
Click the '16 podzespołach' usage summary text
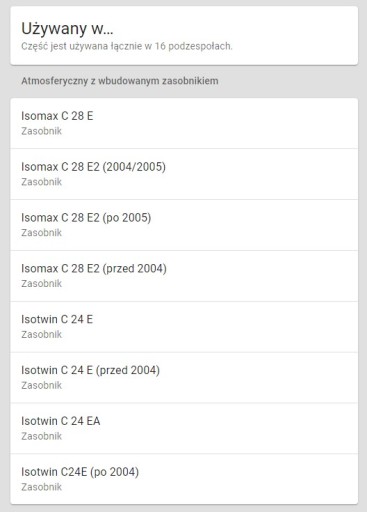pos(193,46)
